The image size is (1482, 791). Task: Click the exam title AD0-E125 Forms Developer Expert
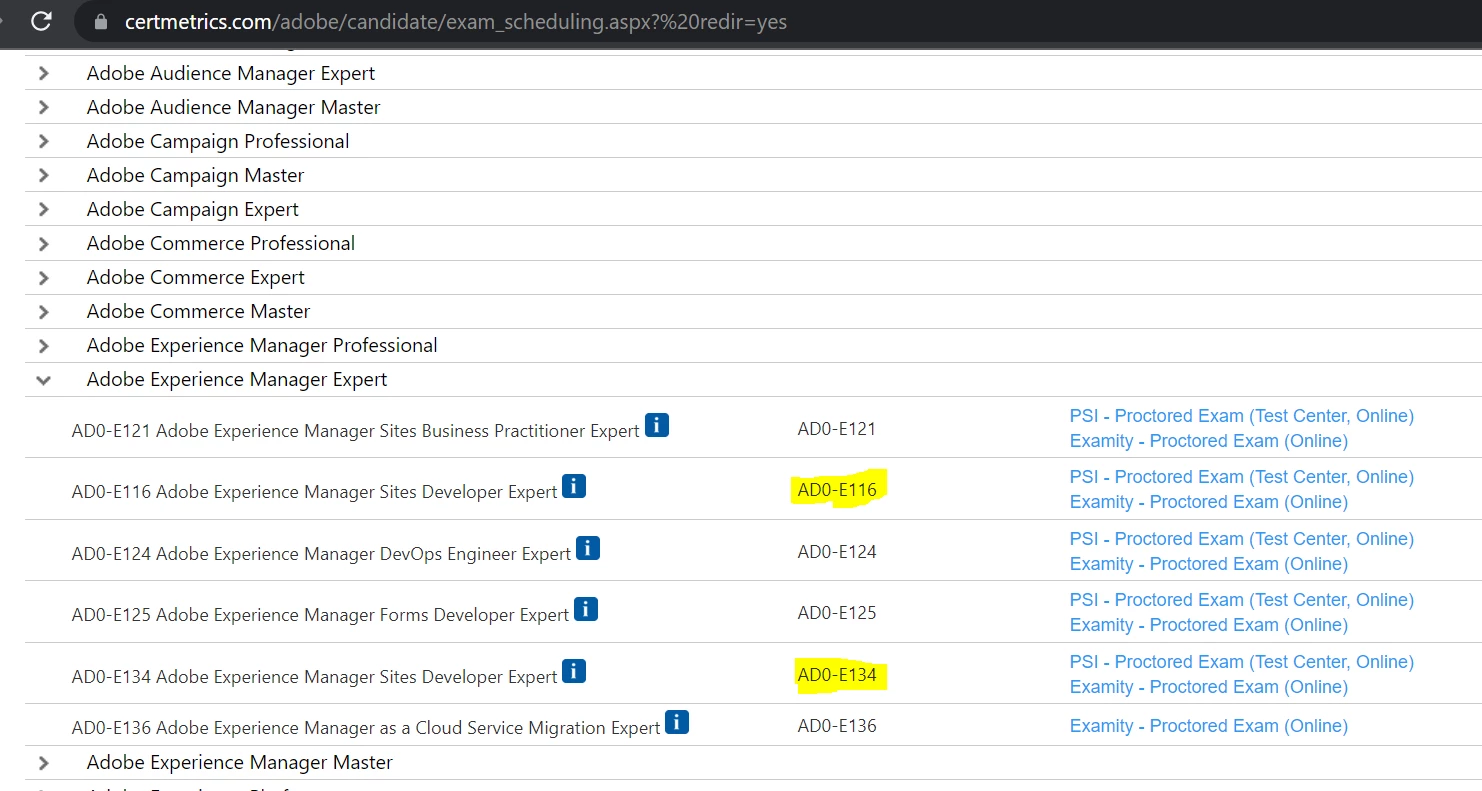coord(321,615)
